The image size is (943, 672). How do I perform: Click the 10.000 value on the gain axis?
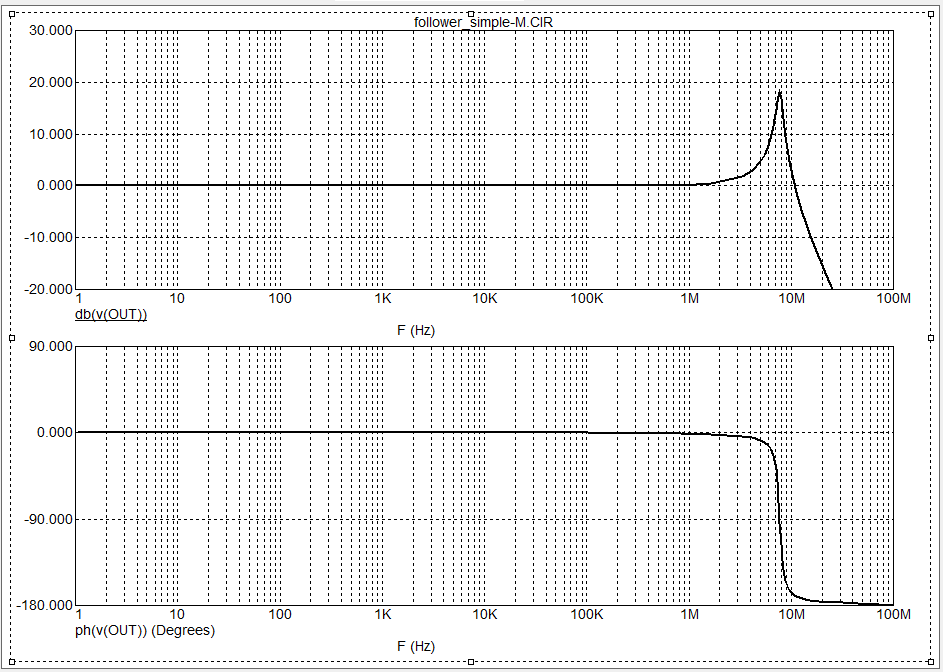[x=51, y=134]
